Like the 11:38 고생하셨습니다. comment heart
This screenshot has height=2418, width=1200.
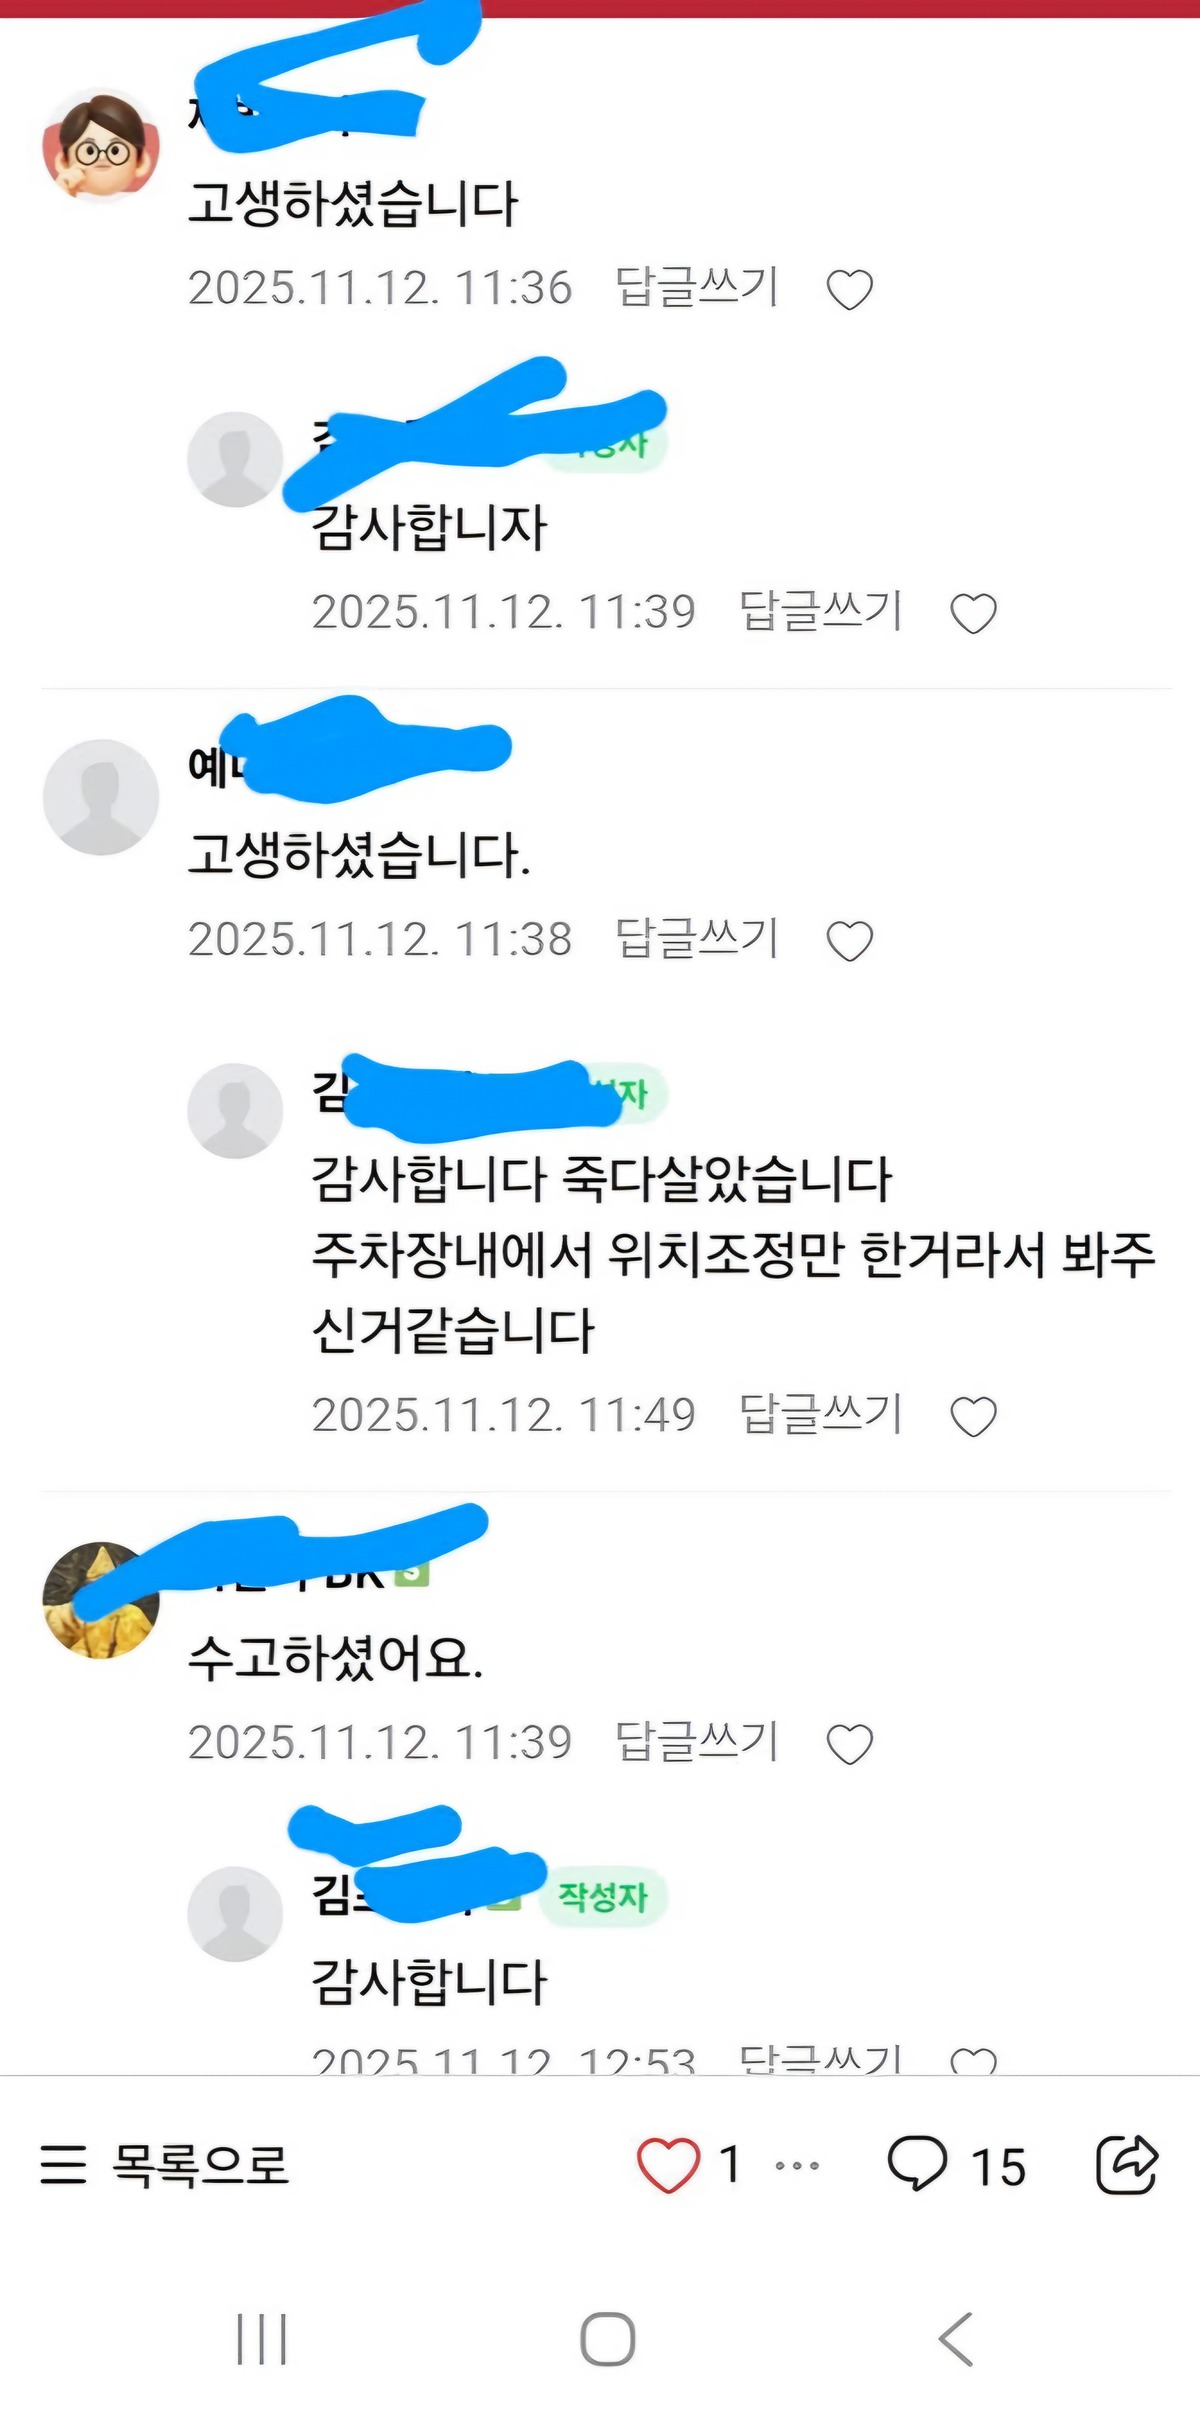[850, 941]
